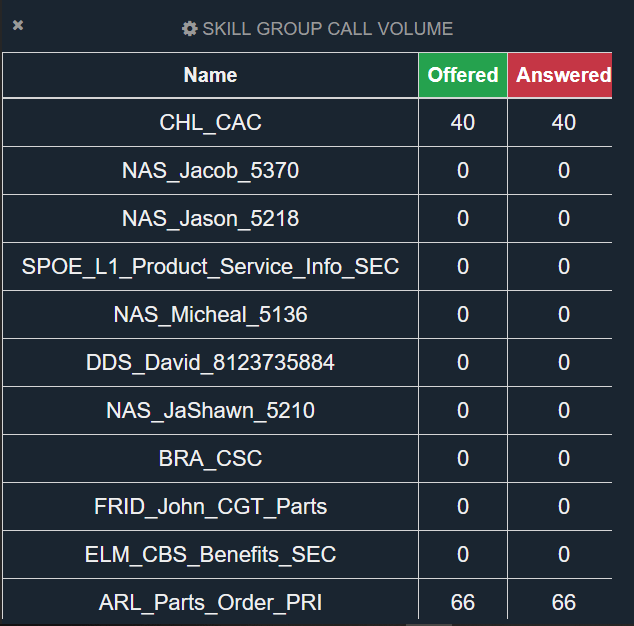The image size is (634, 626).
Task: Select ELM_CBS_Benefits_SEC skill group
Action: [210, 555]
